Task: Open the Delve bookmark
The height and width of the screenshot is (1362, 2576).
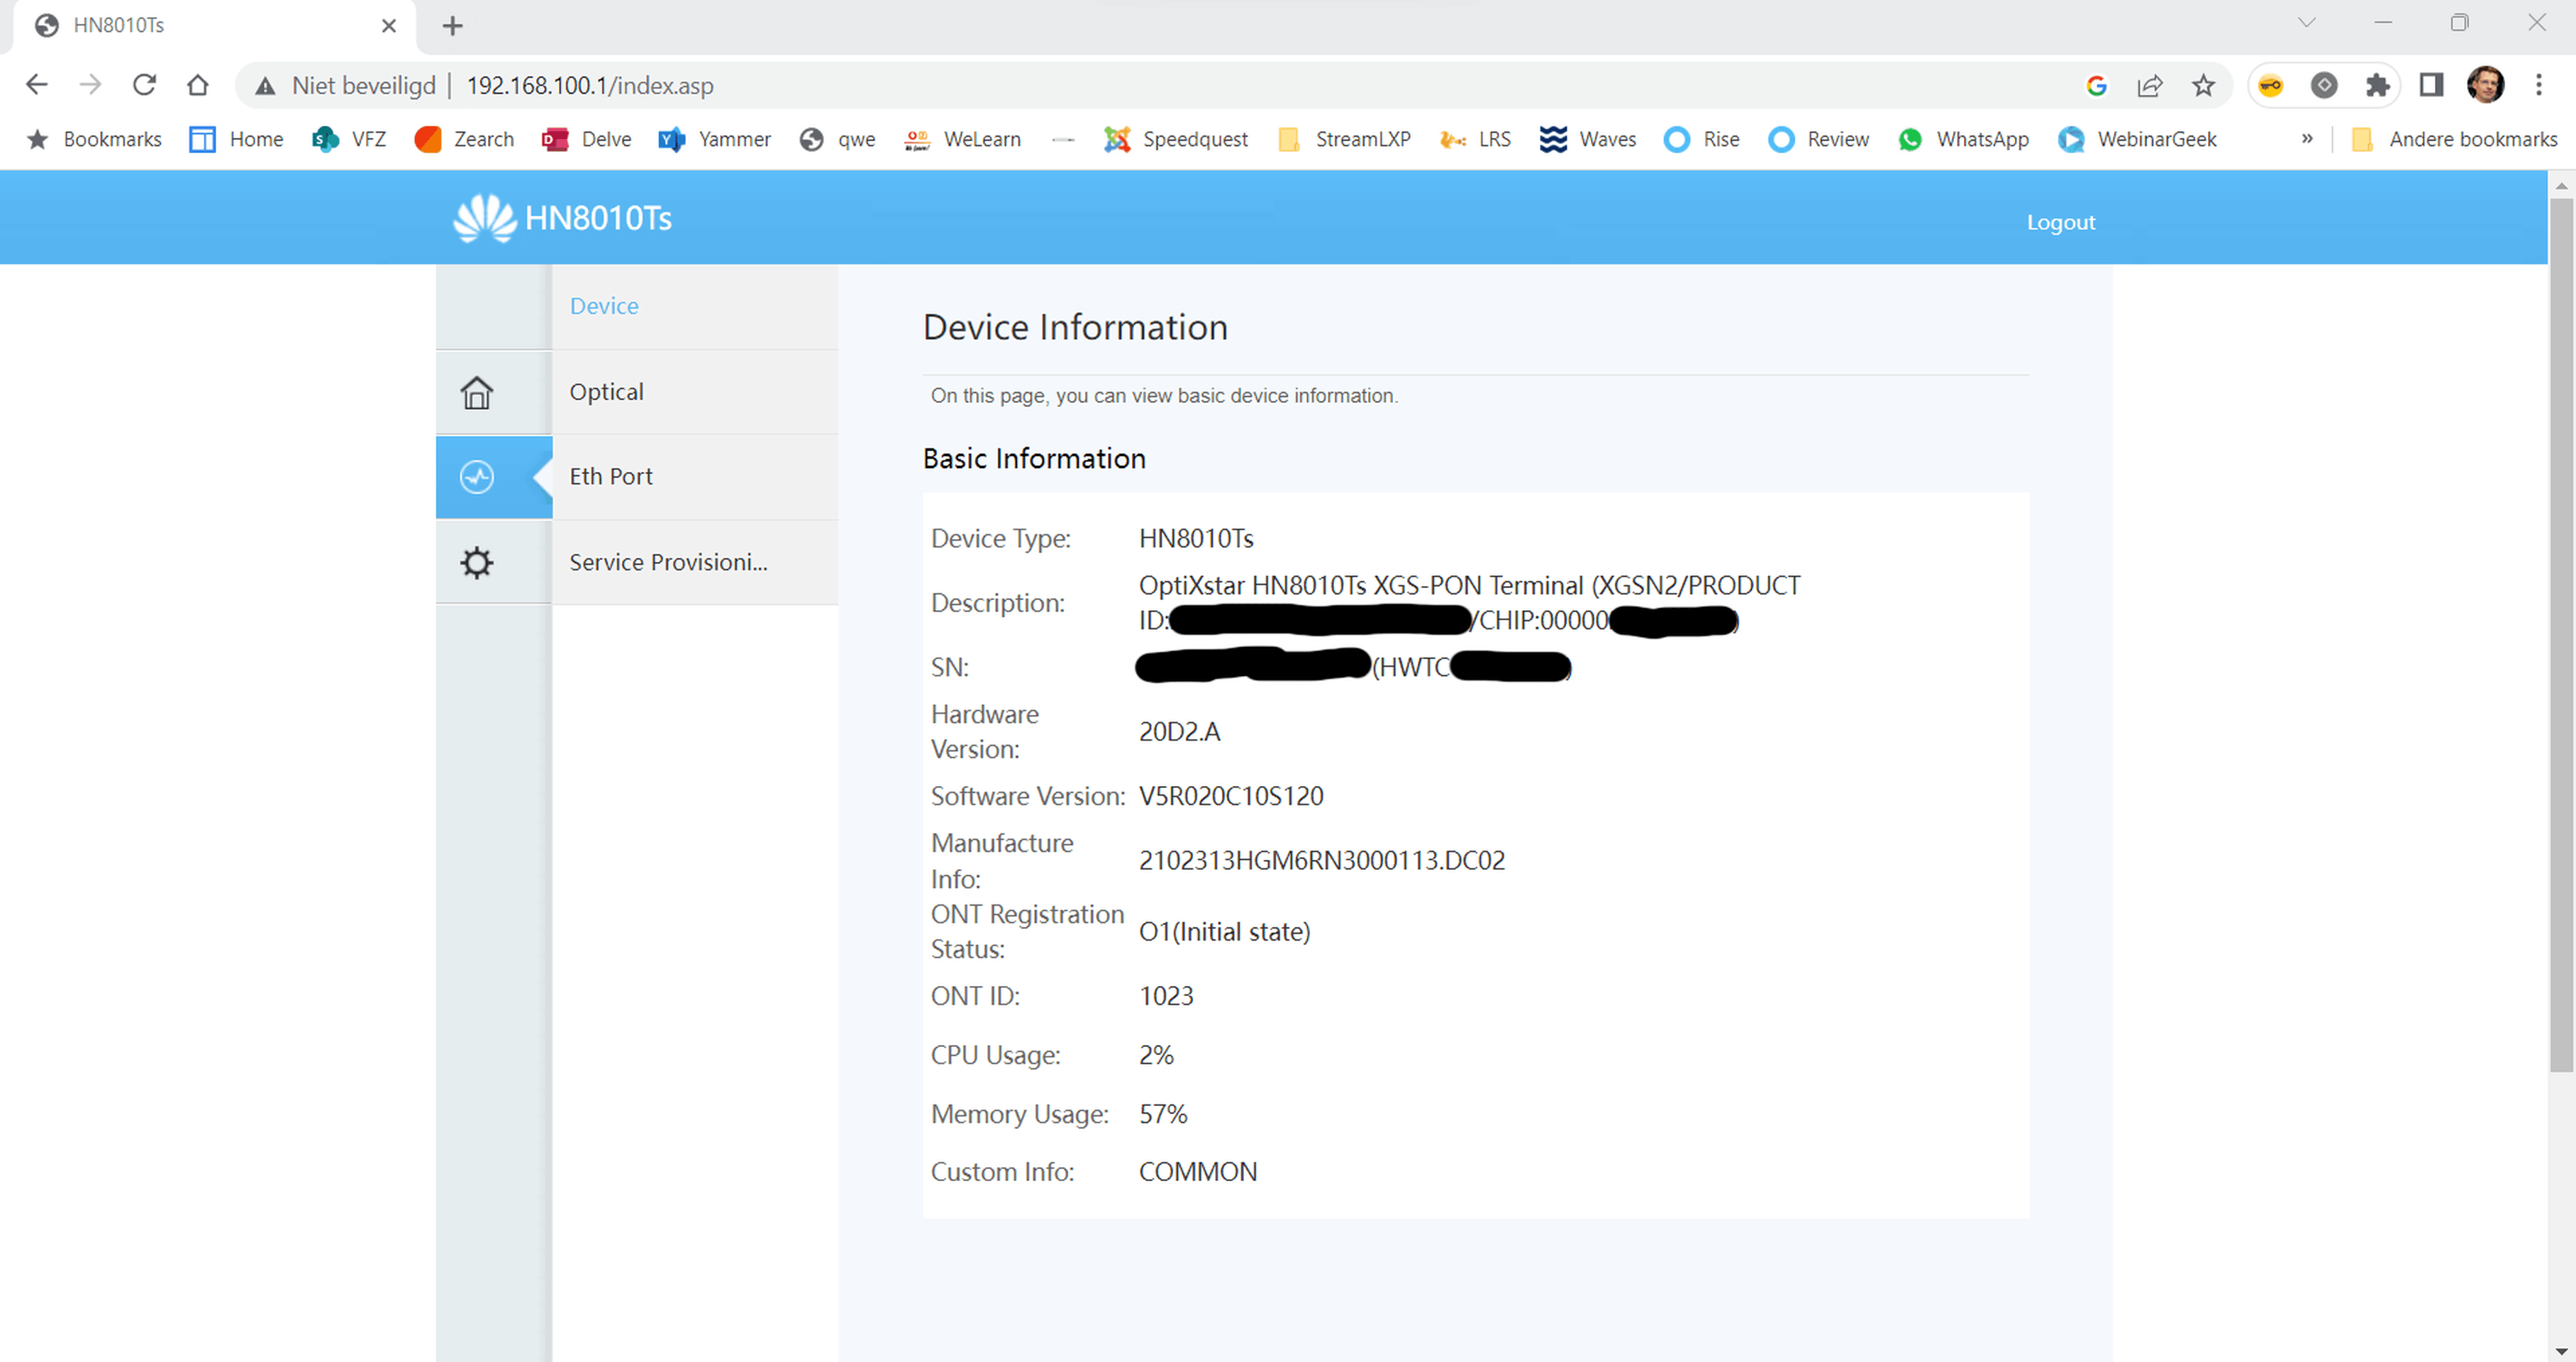Action: [586, 139]
